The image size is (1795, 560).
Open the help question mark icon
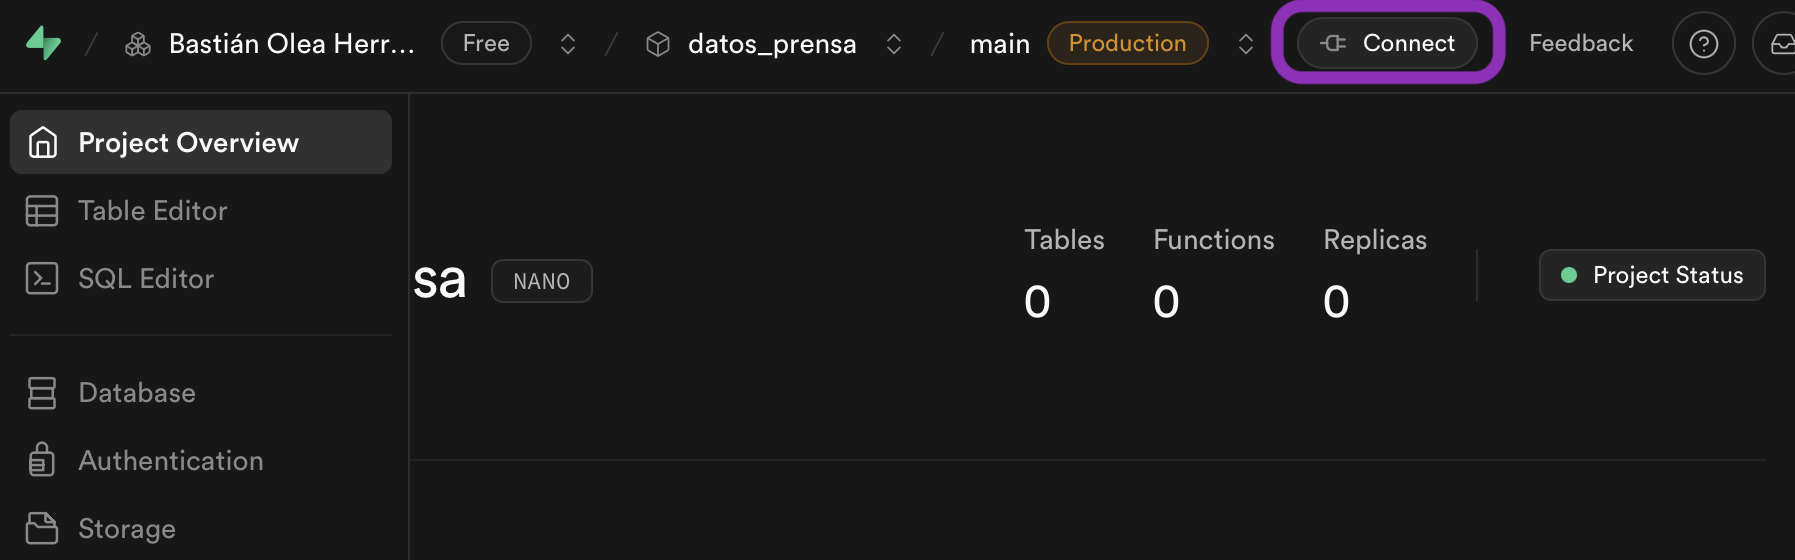point(1703,44)
